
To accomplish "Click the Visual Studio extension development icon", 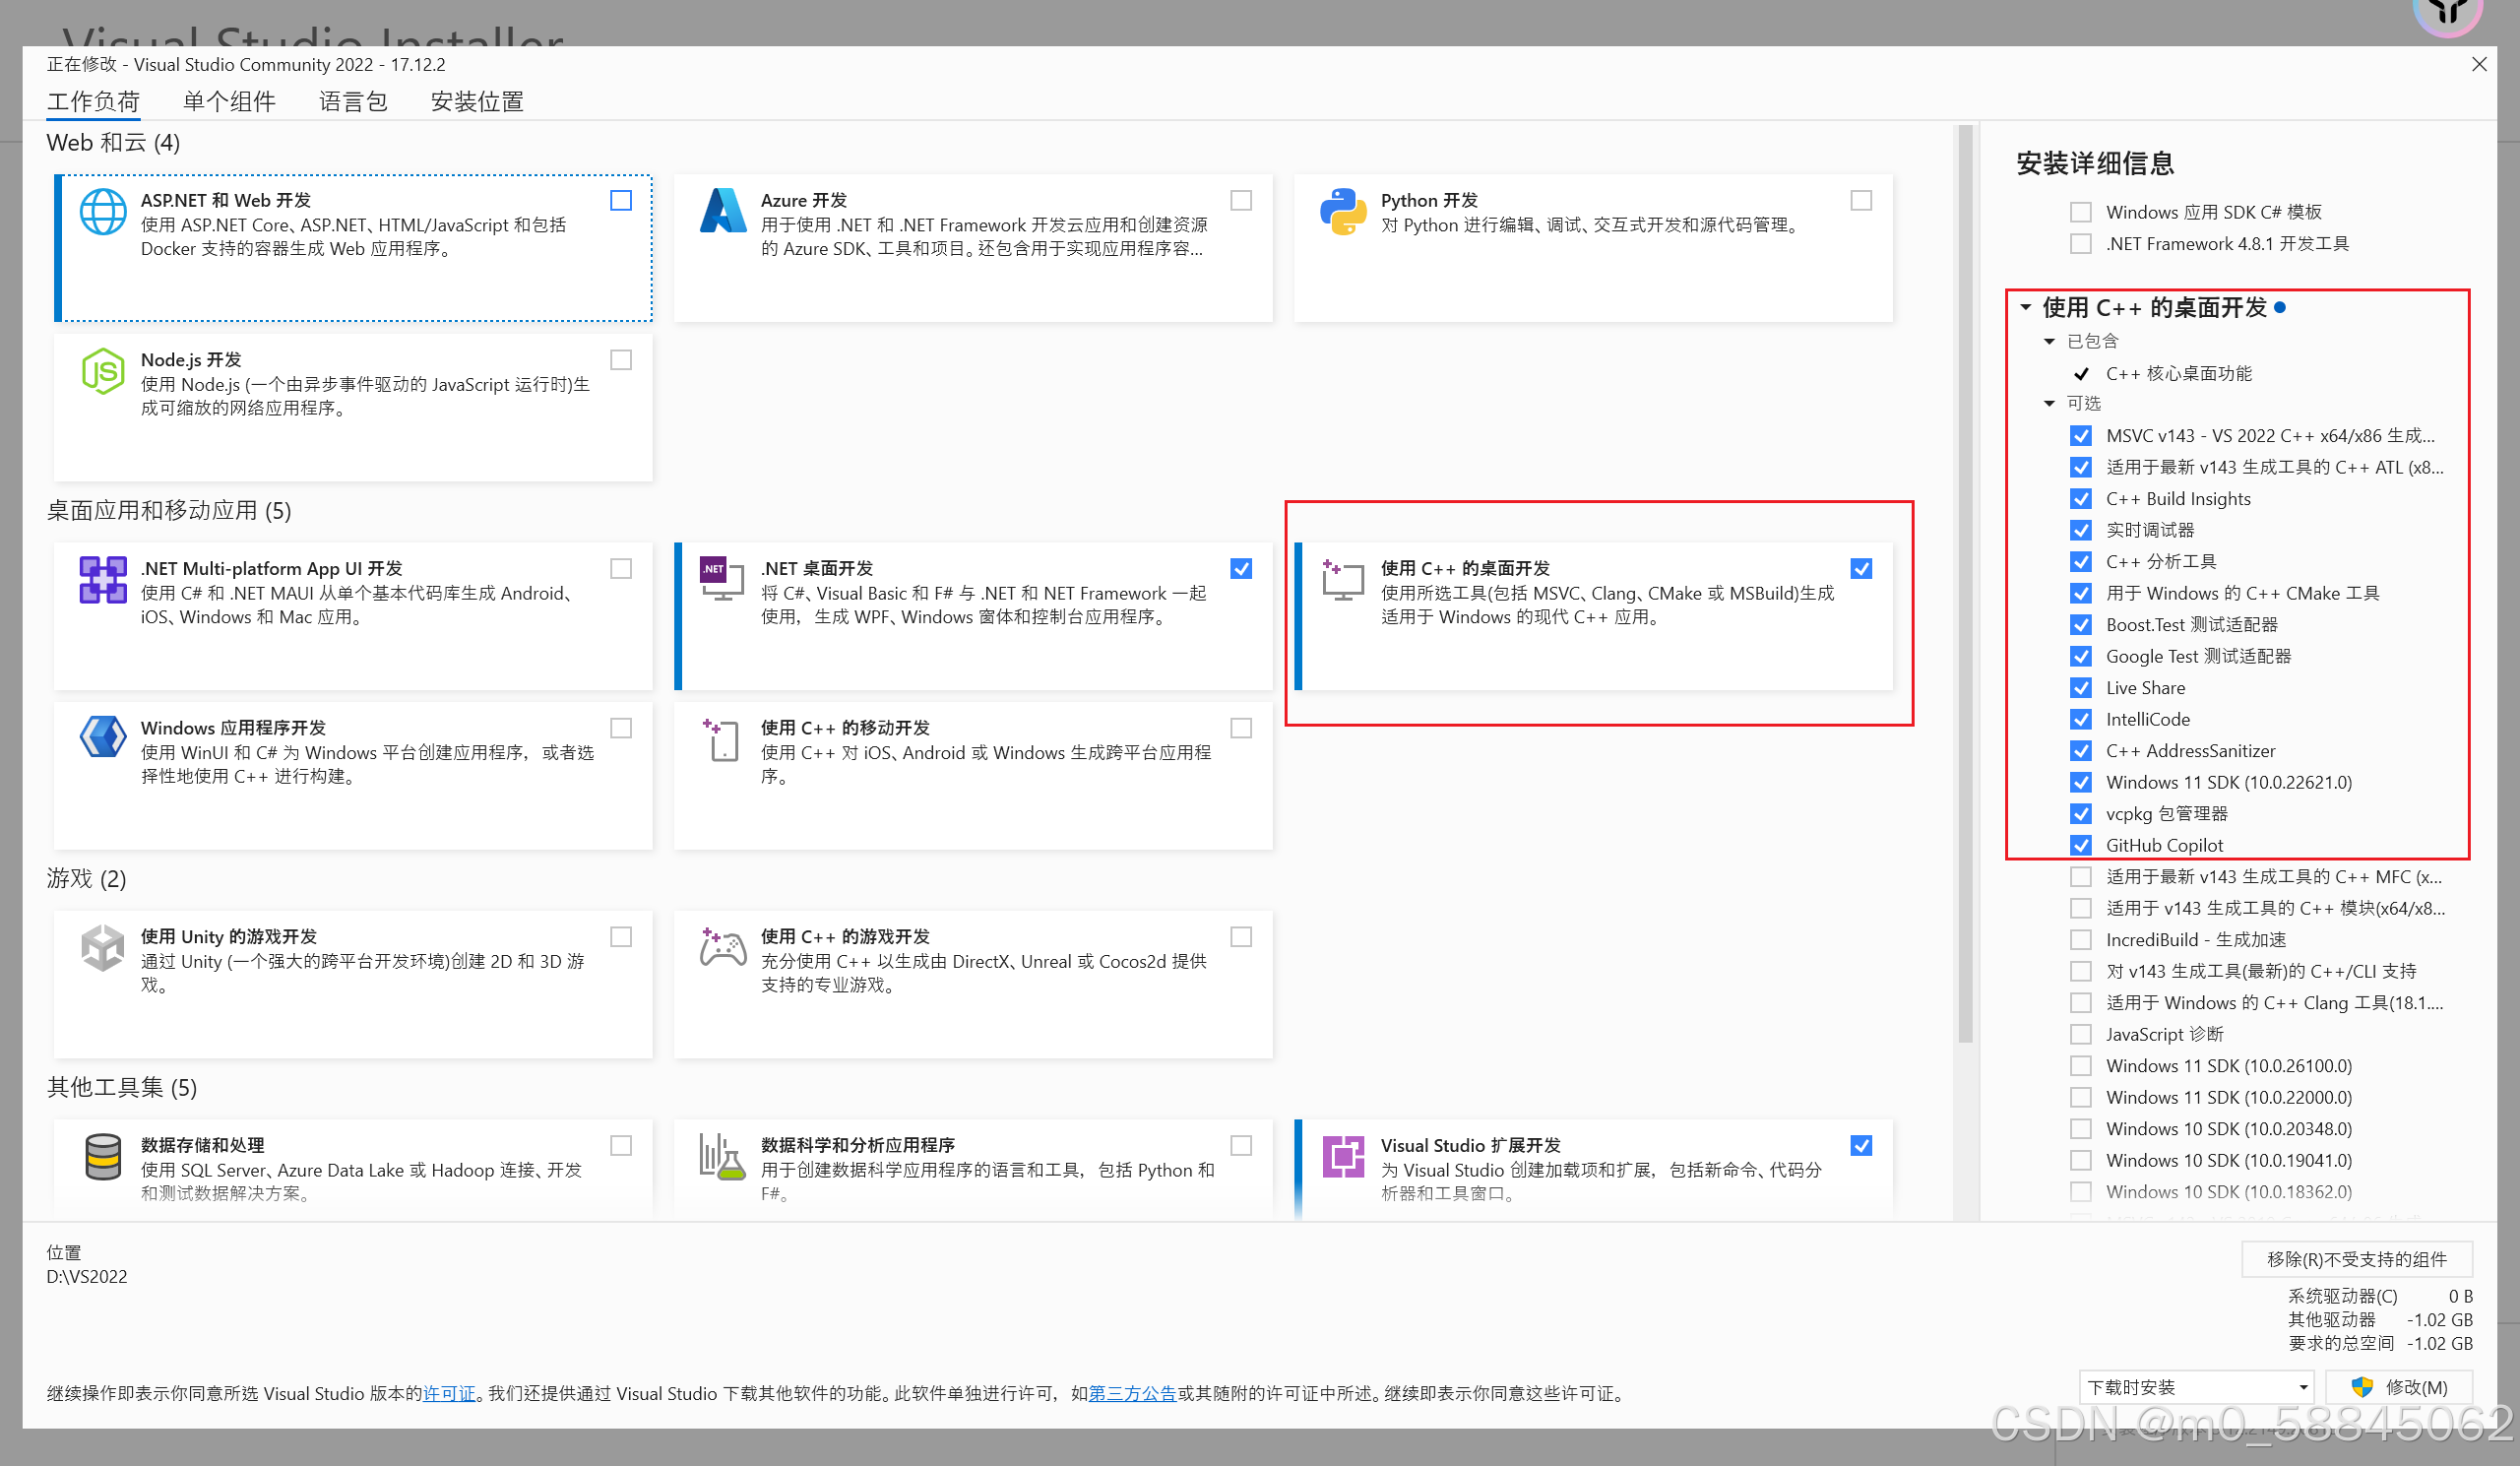I will 1343,1157.
